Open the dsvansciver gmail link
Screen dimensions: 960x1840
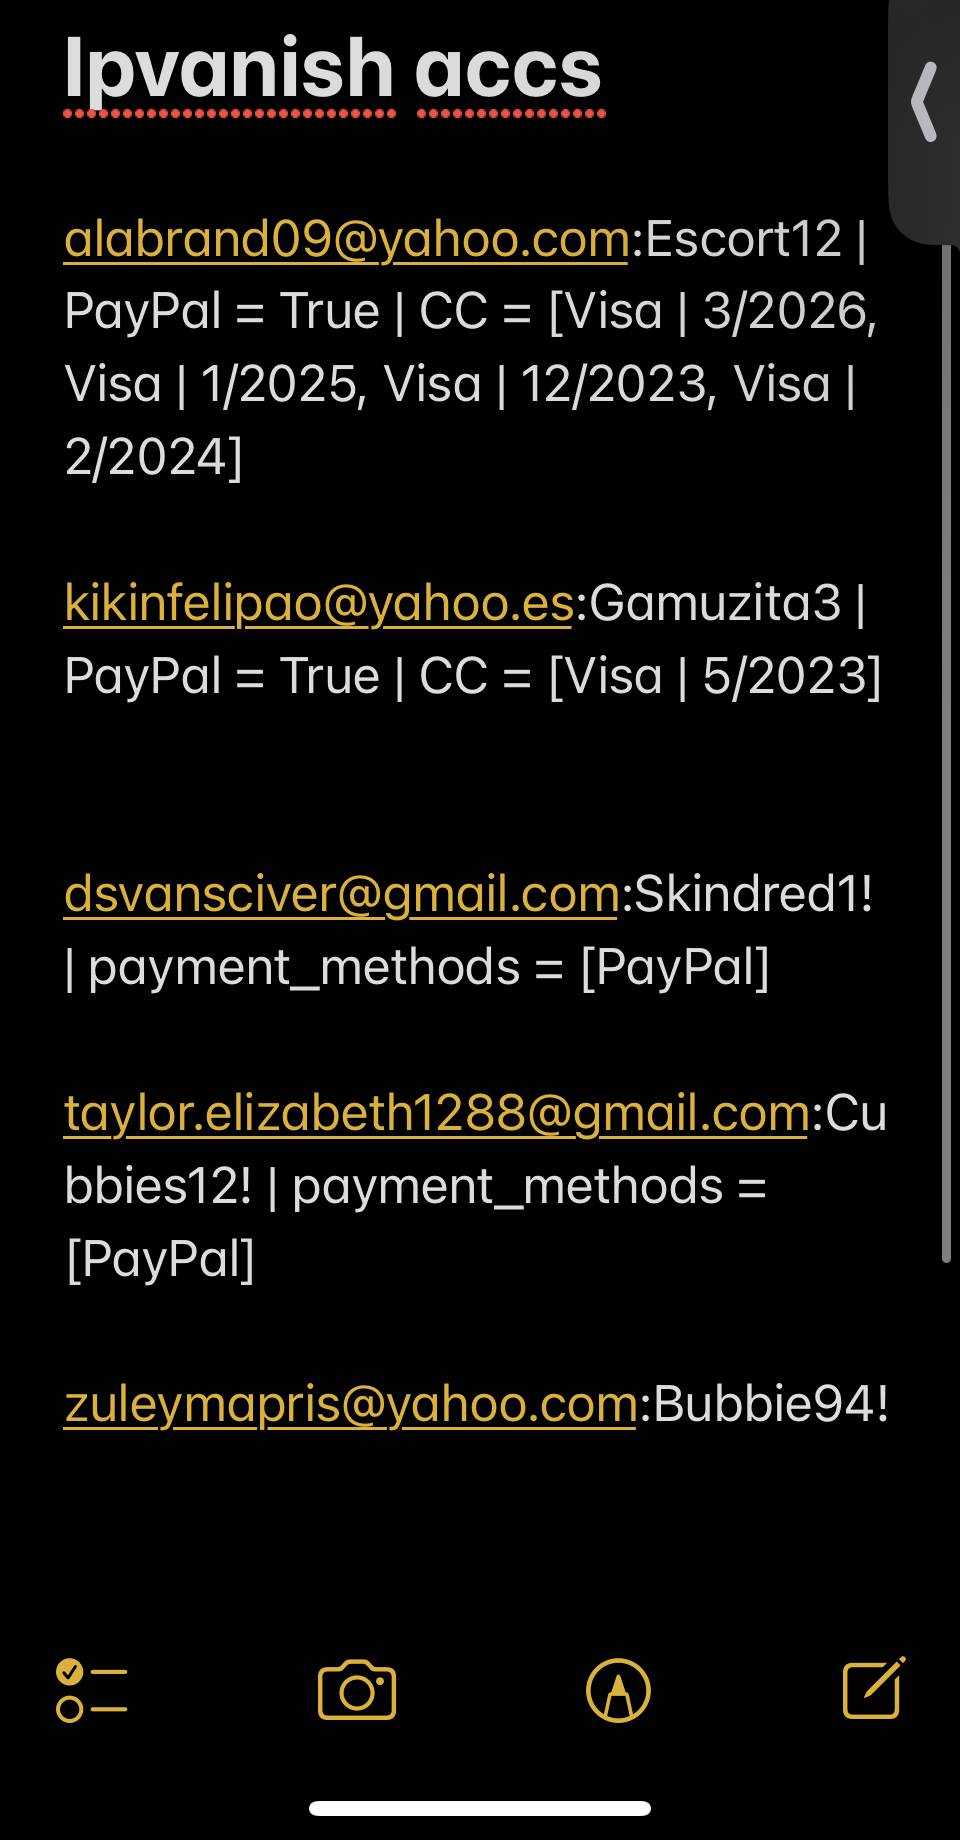coord(342,895)
